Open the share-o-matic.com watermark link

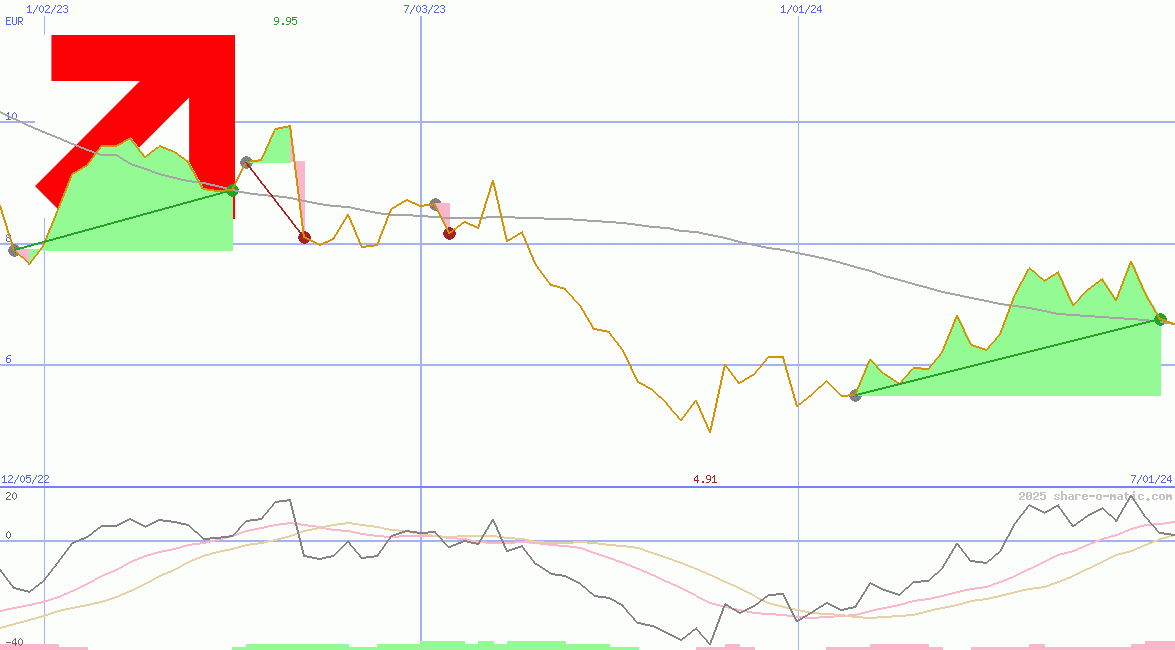(x=1095, y=496)
